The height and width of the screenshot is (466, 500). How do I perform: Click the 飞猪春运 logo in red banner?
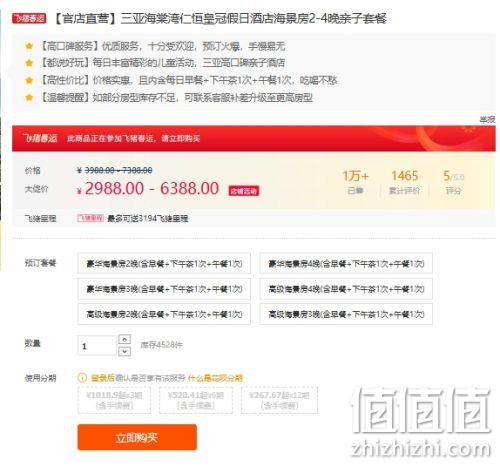pyautogui.click(x=40, y=138)
